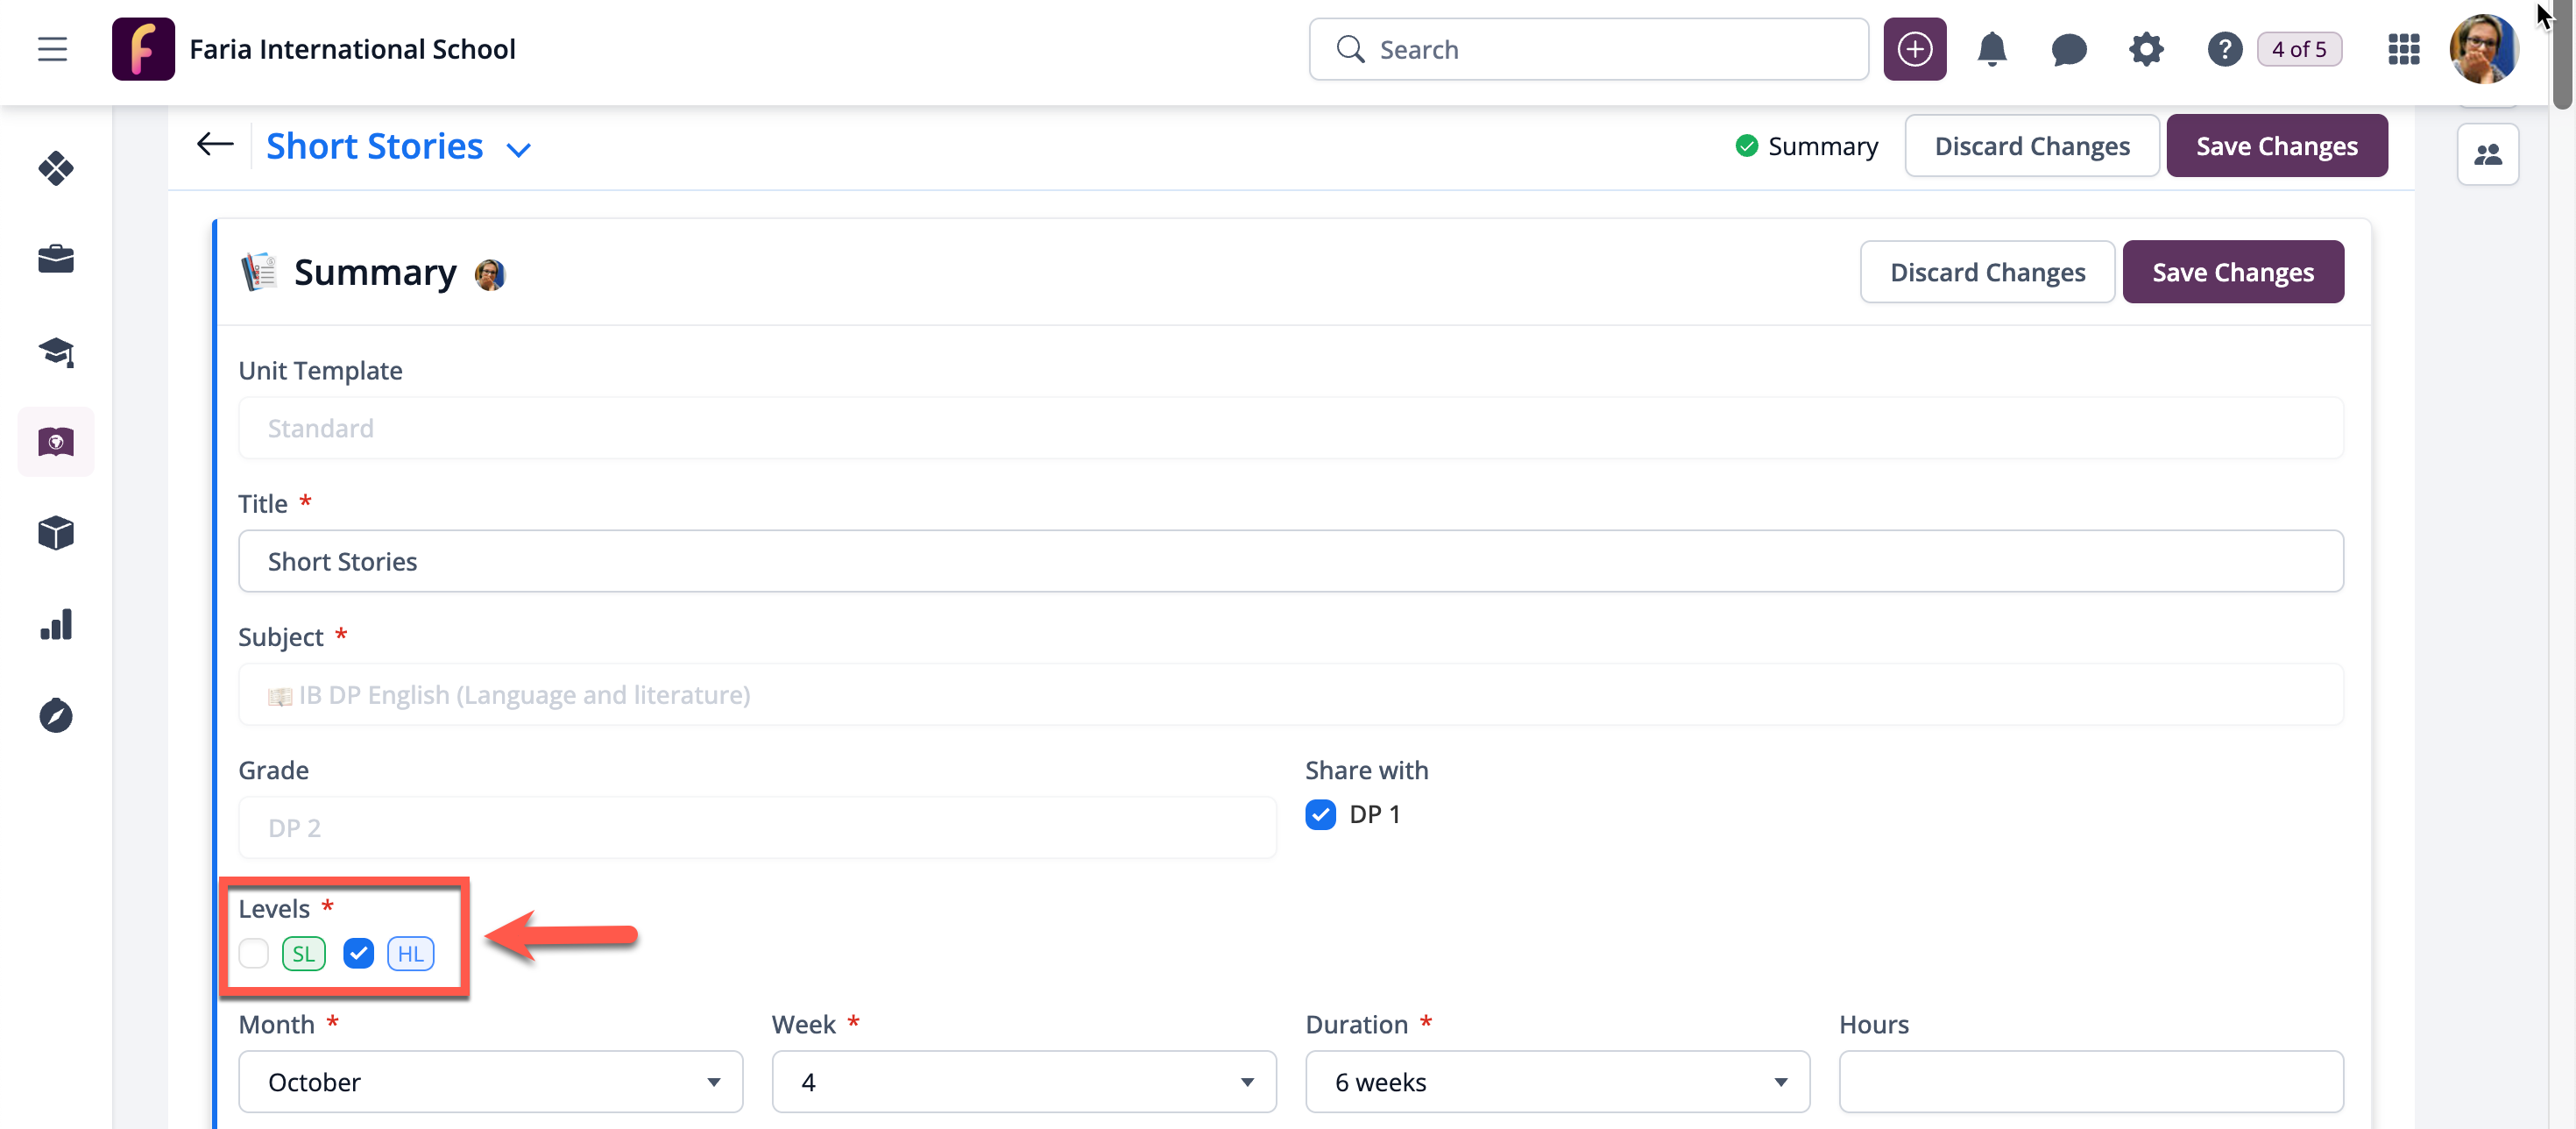Viewport: 2576px width, 1129px height.
Task: Expand the Short Stories title chevron
Action: 518,150
